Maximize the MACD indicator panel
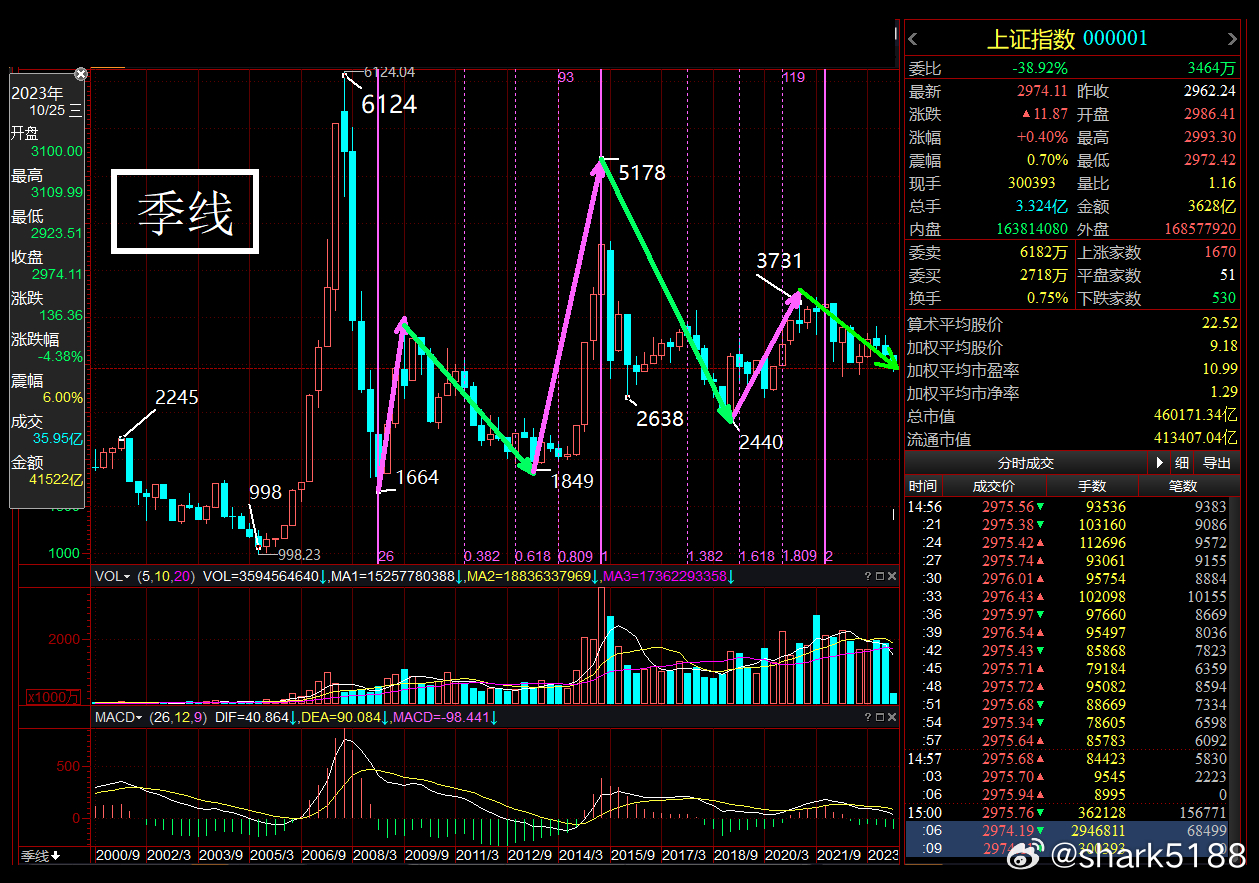The image size is (1259, 883). [880, 718]
